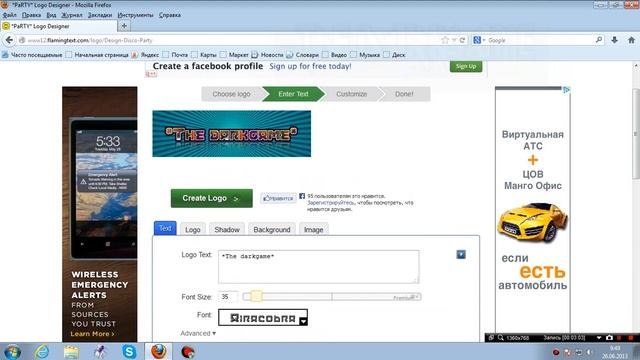The image size is (640, 360).
Task: Click in the Logo Text input box
Action: coord(319,267)
